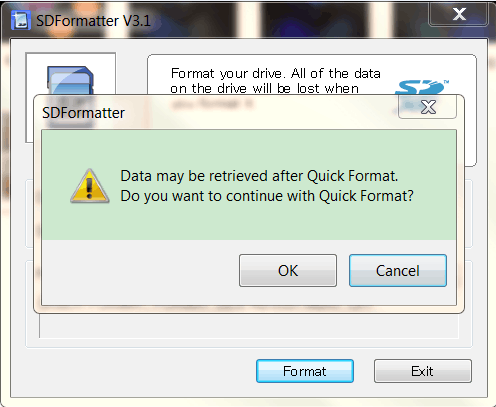Click the 'Format your drive' description text
Image resolution: width=496 pixels, height=407 pixels.
276,73
